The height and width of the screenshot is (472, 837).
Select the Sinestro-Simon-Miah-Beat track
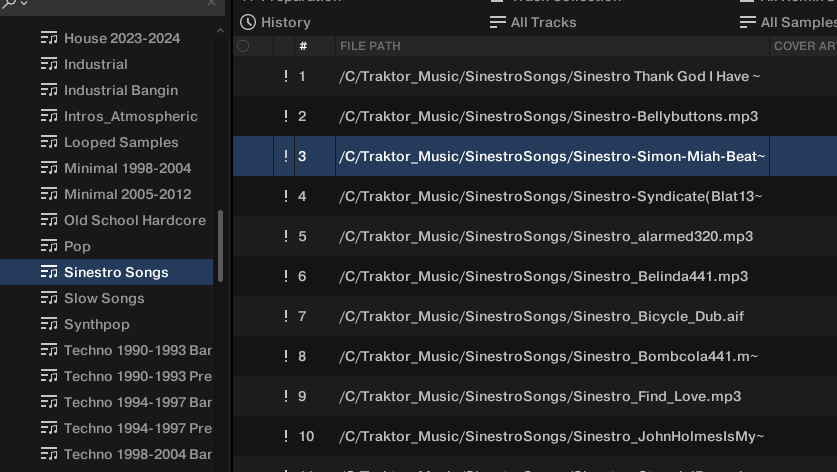[552, 156]
